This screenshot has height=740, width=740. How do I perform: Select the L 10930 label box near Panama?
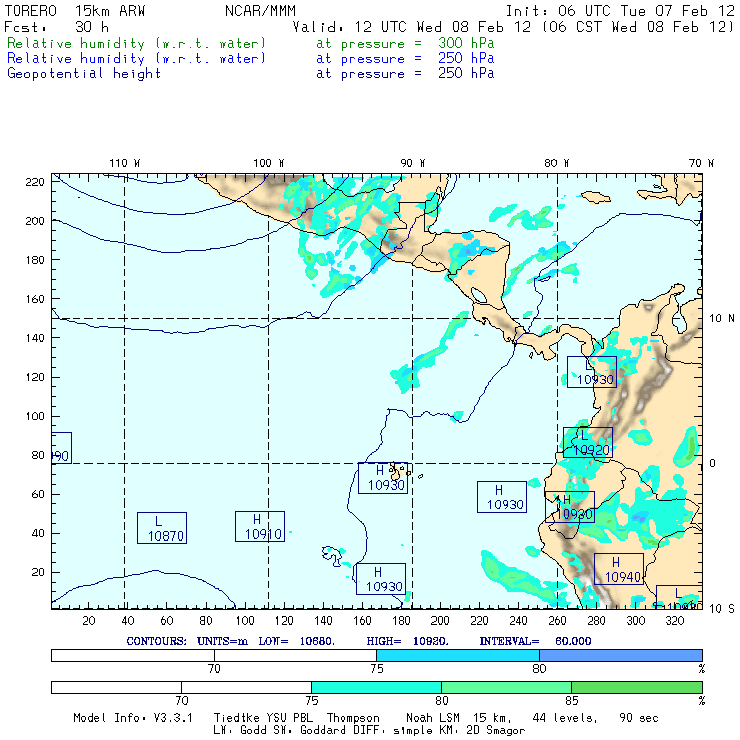pyautogui.click(x=592, y=372)
